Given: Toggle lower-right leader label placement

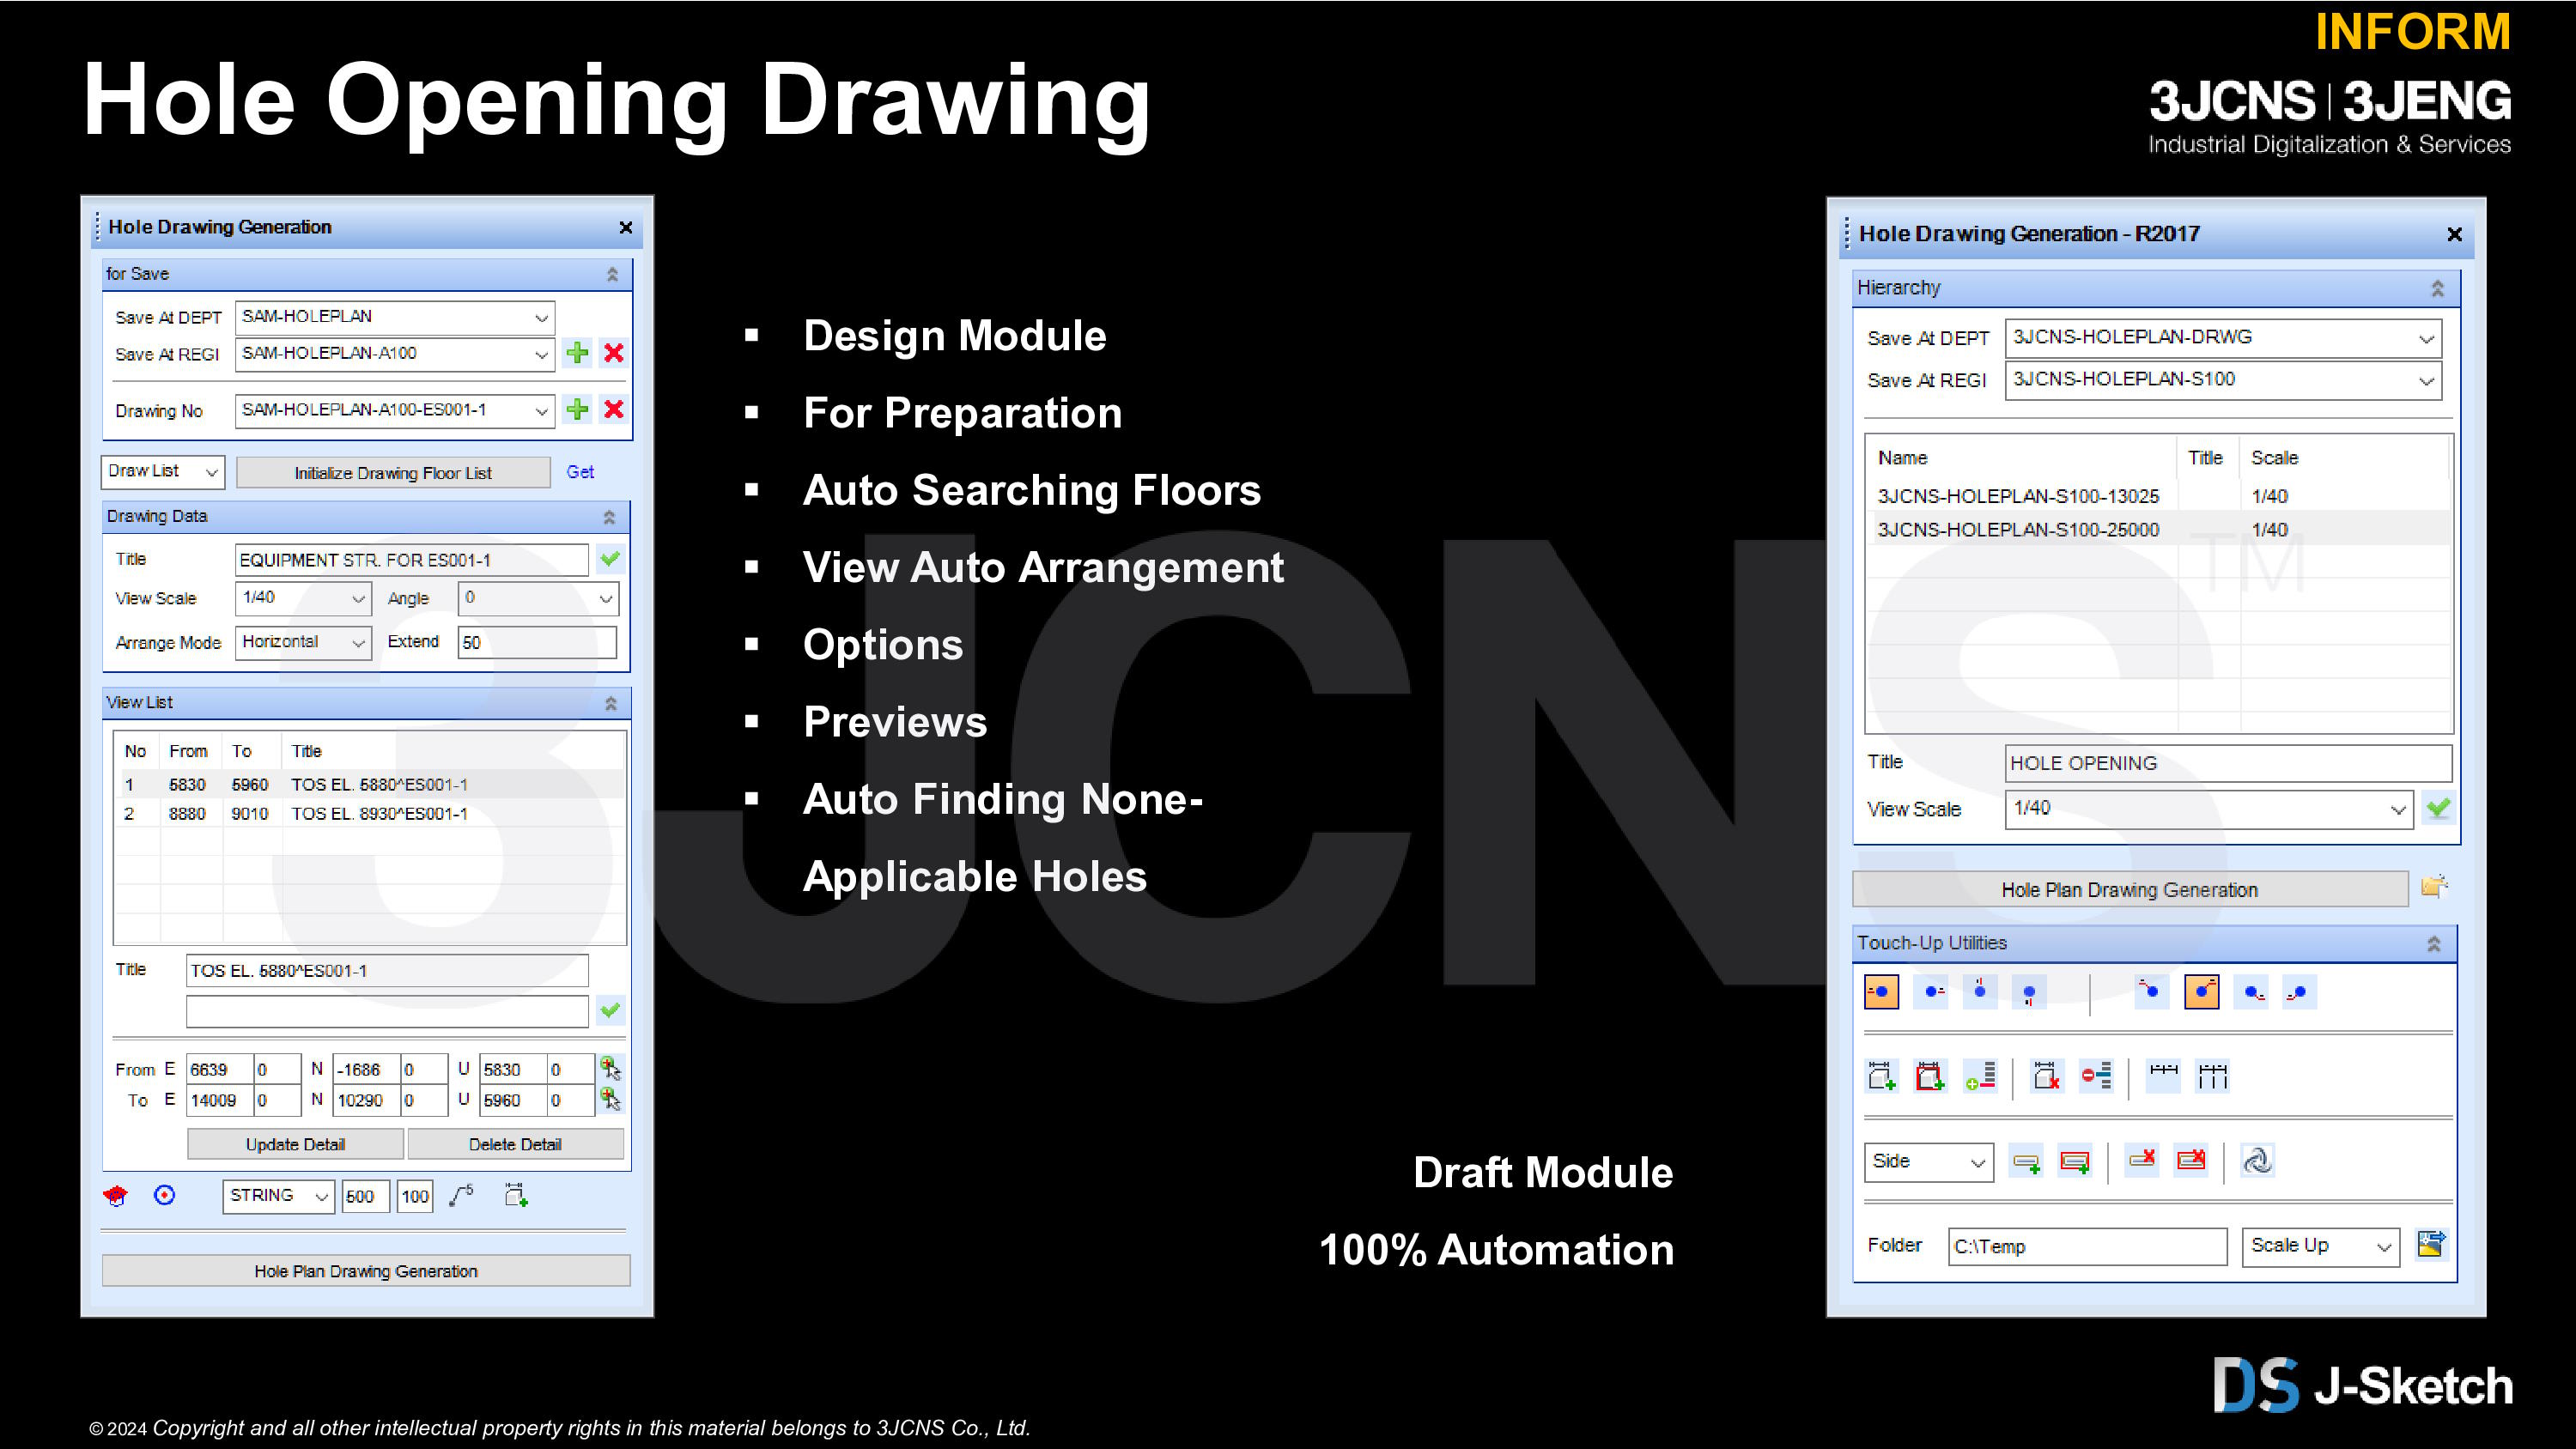Looking at the screenshot, I should tap(2251, 992).
